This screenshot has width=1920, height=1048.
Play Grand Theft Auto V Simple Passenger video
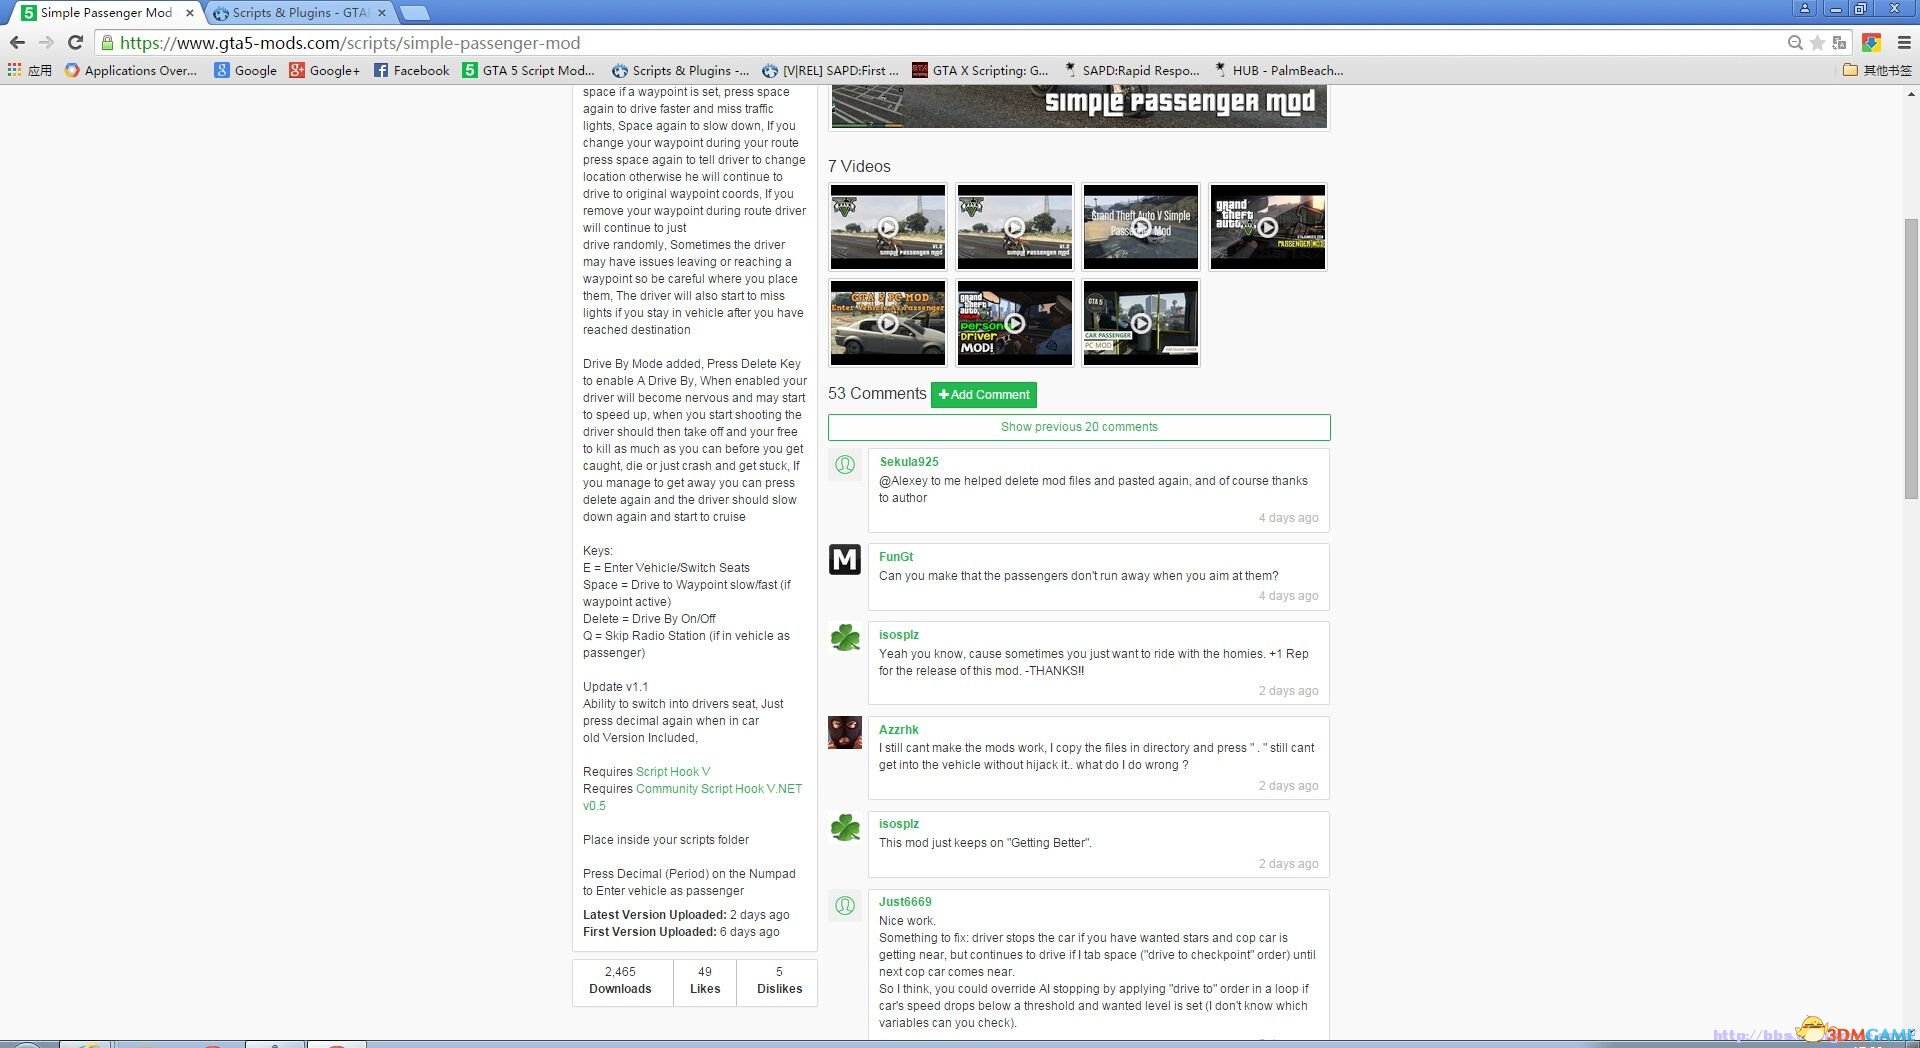coord(1140,227)
